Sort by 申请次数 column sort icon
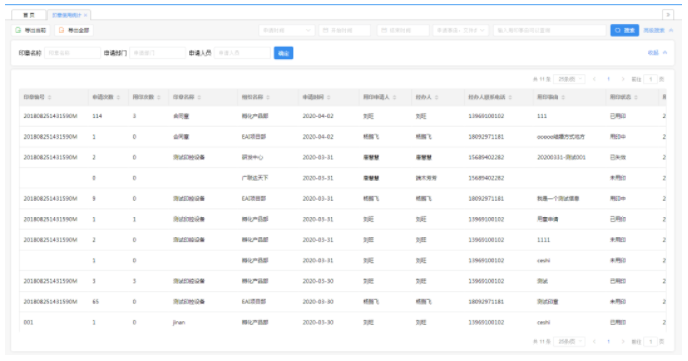This screenshot has height=361, width=688. 118,97
